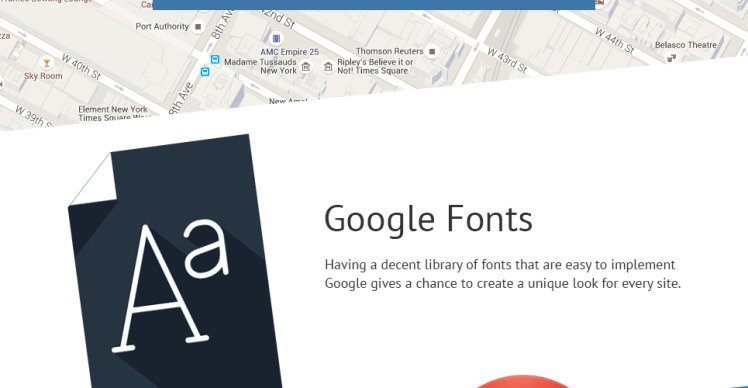The width and height of the screenshot is (748, 388).
Task: Click the Port Authority place label
Action: [162, 26]
